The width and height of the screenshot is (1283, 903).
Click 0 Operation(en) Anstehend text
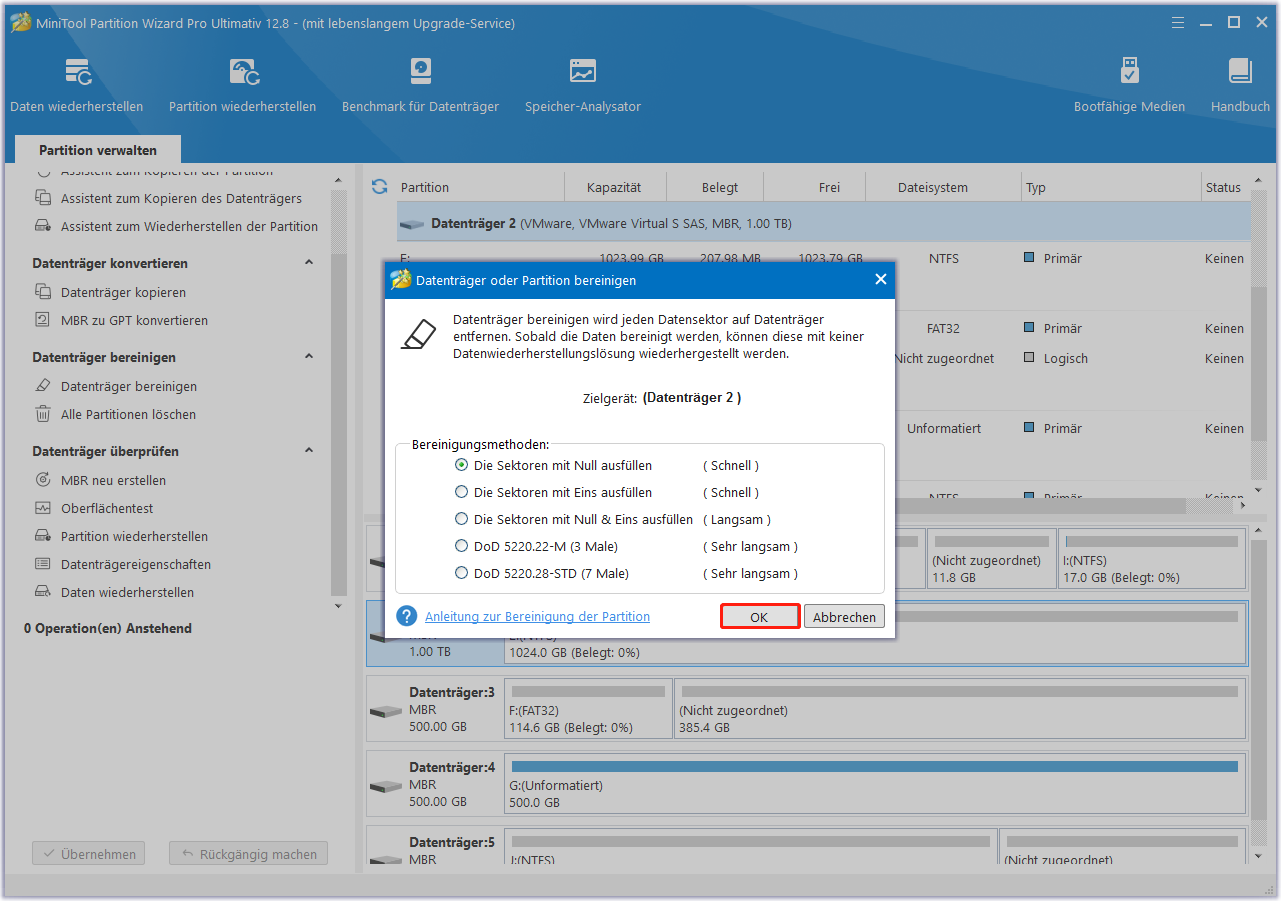(x=108, y=629)
